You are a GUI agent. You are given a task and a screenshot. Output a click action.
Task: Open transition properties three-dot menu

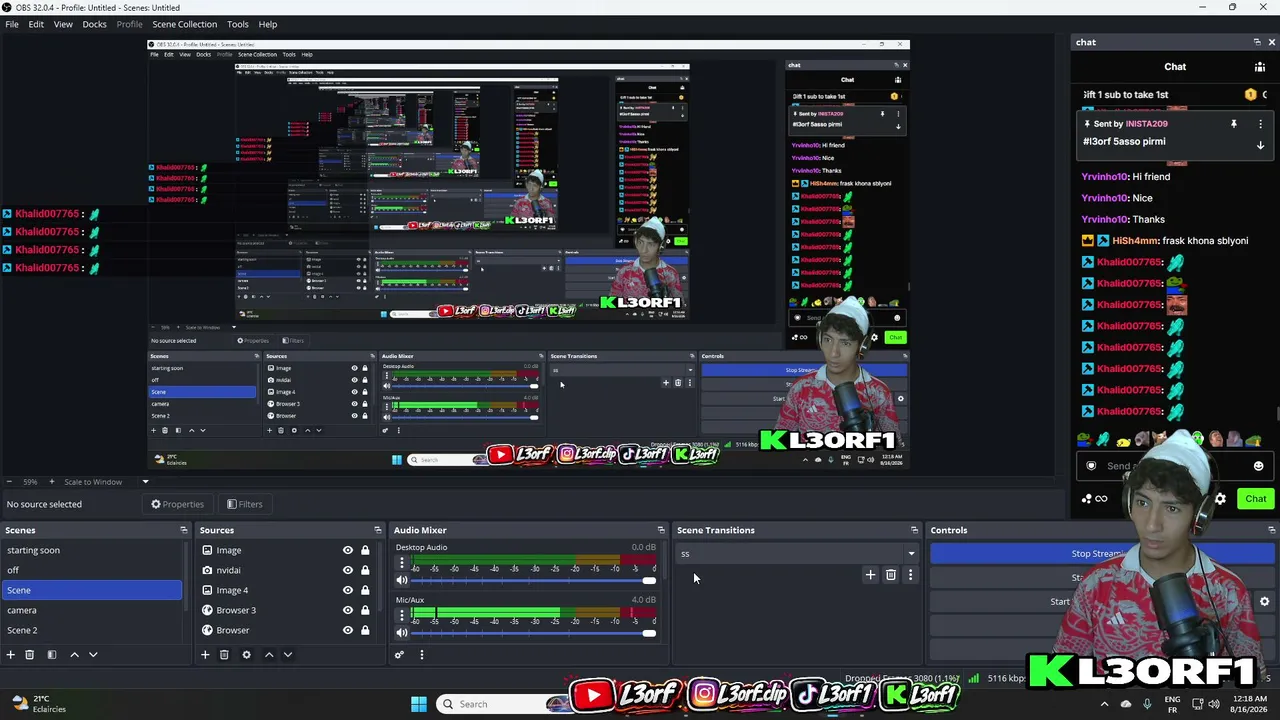[x=910, y=575]
